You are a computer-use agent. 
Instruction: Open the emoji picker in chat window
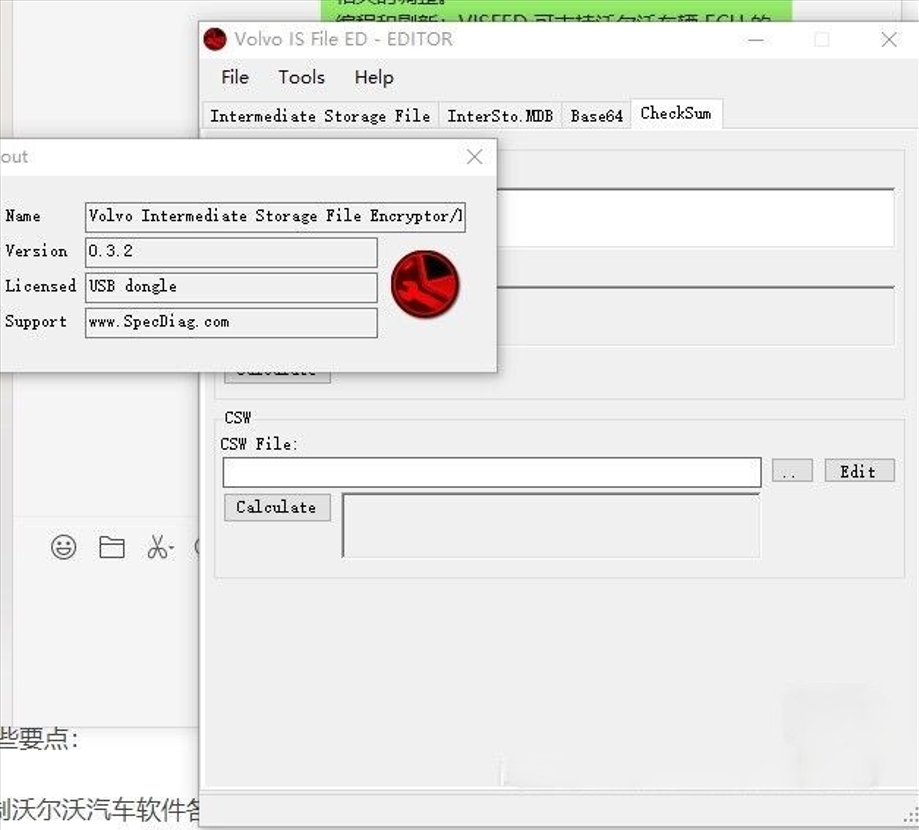pos(63,547)
